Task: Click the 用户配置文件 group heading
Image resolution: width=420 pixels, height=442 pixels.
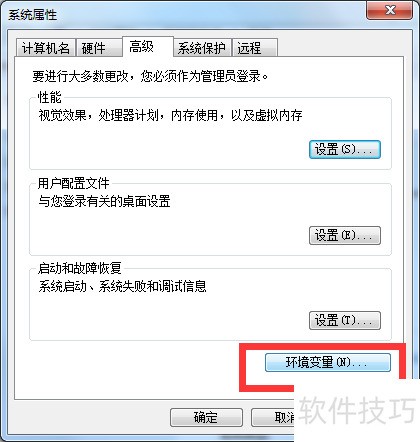Action: [x=73, y=183]
